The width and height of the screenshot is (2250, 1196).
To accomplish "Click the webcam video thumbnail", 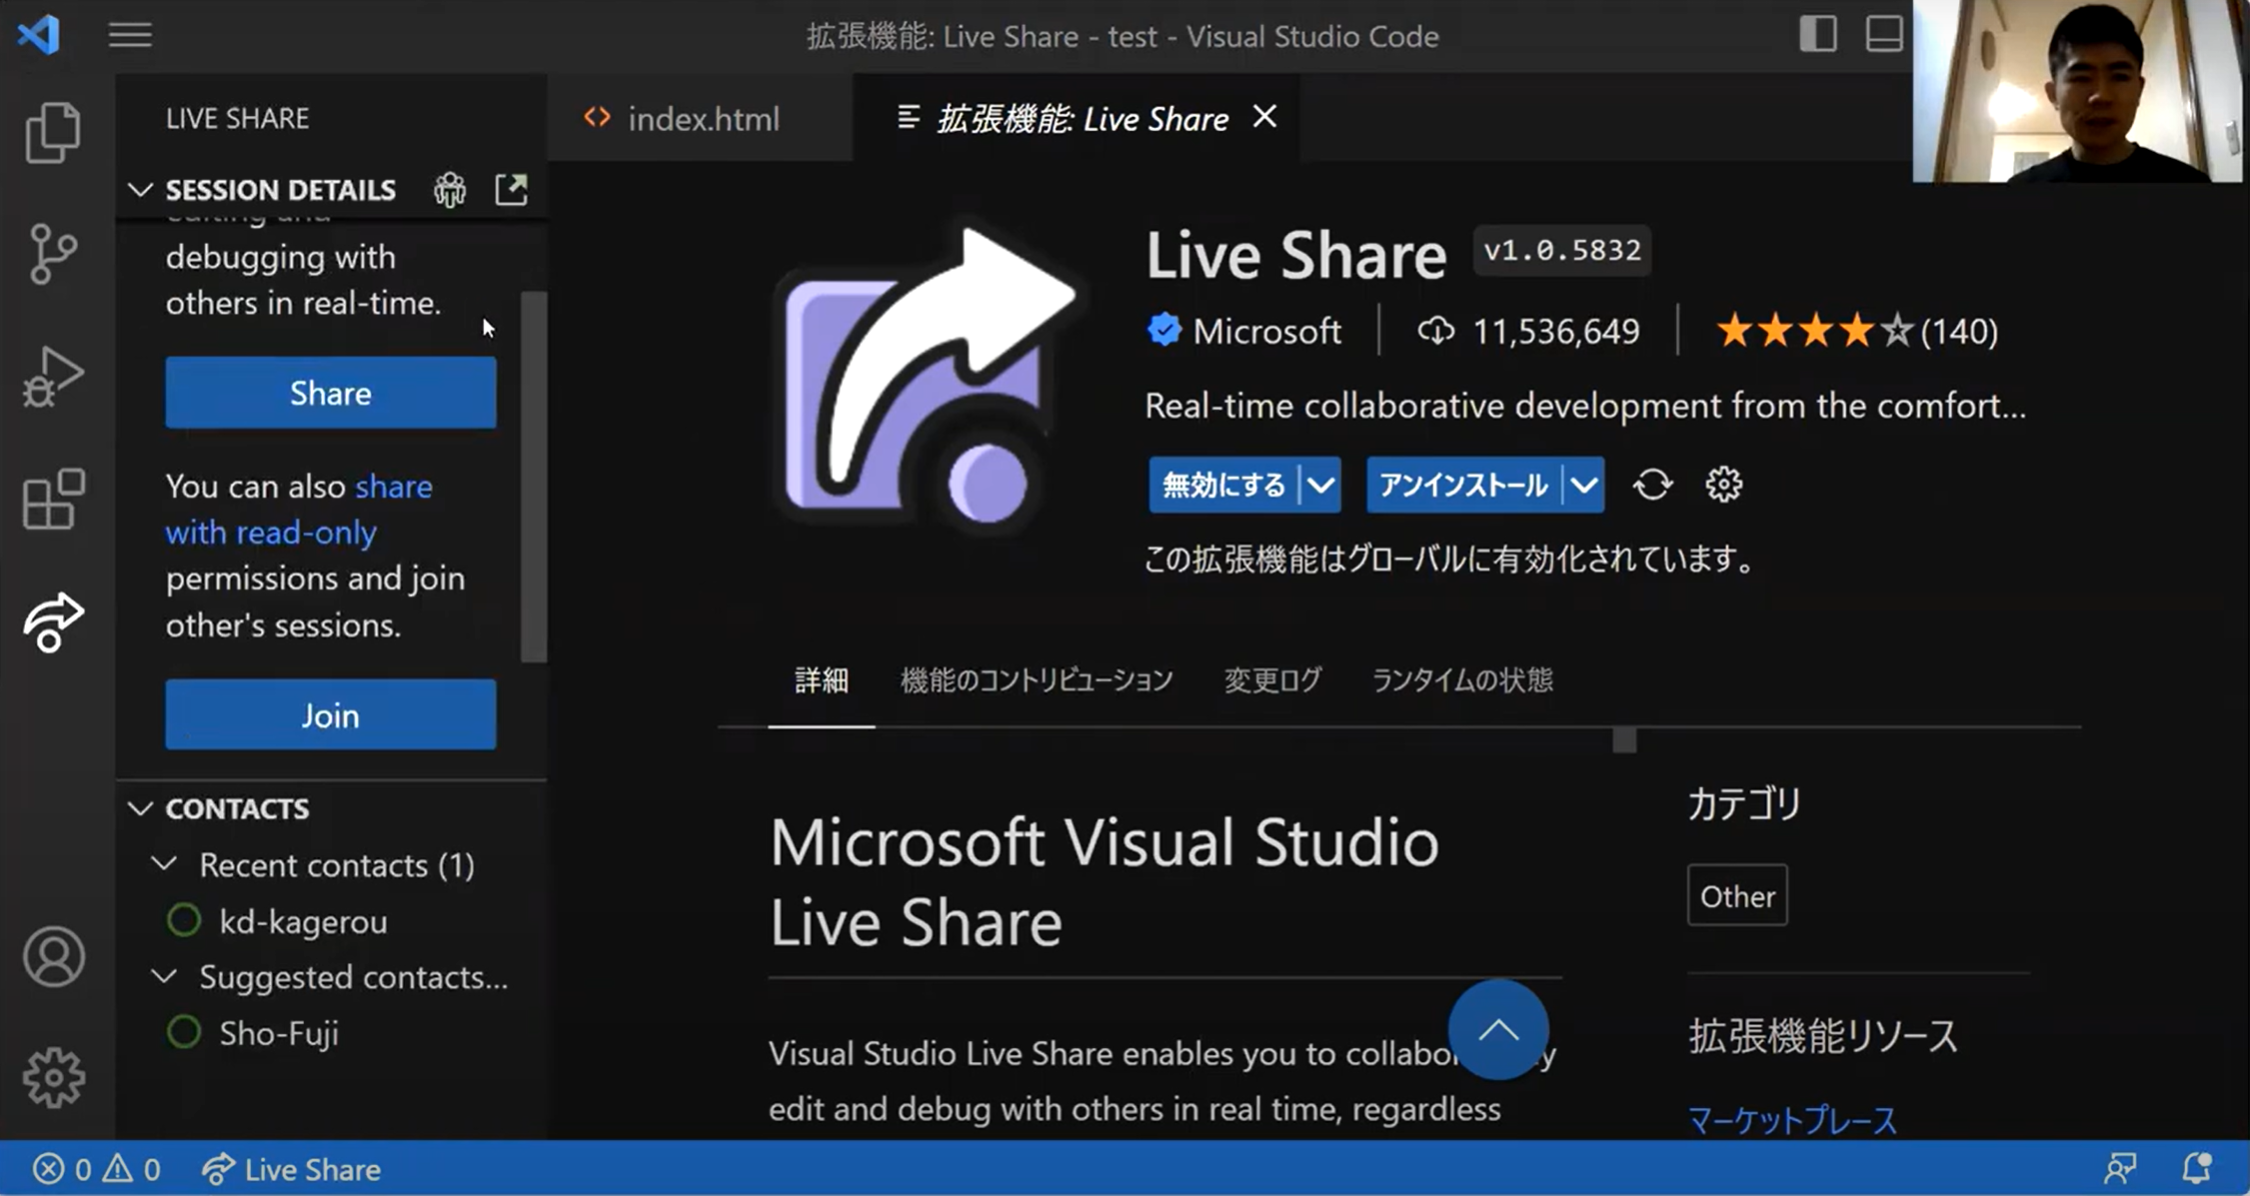I will tap(2077, 91).
